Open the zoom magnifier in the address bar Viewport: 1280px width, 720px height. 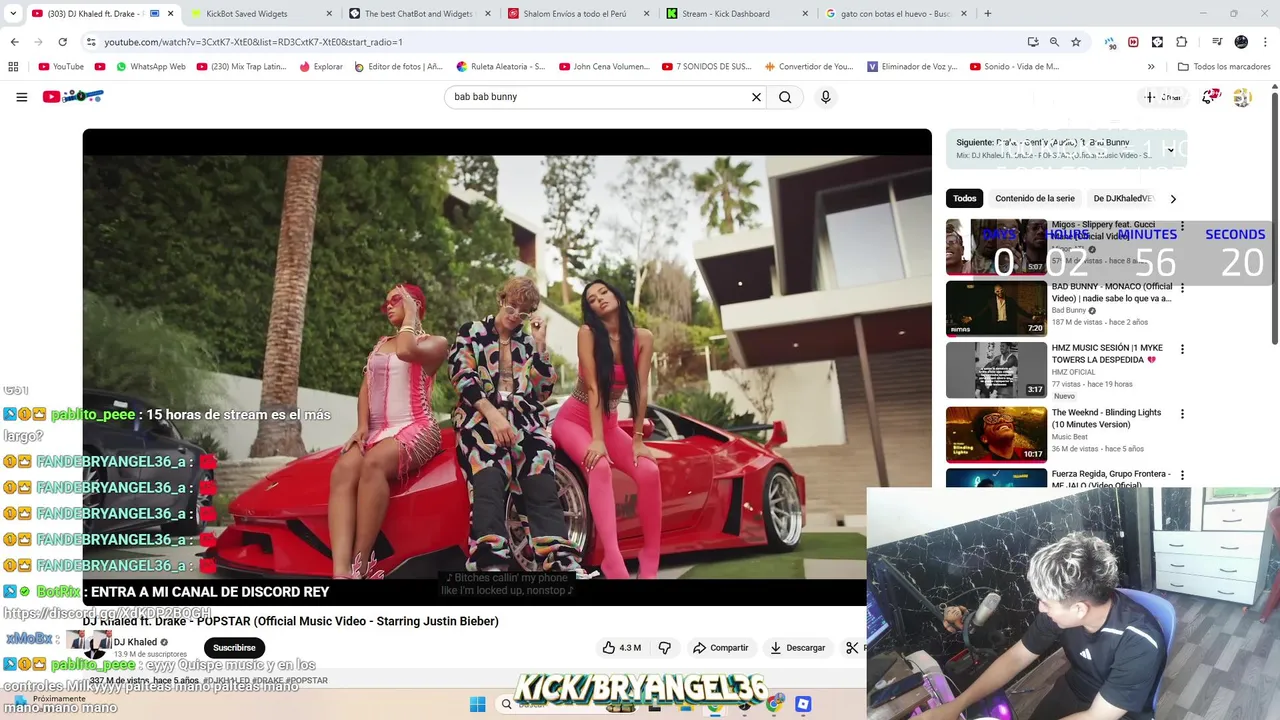pyautogui.click(x=1054, y=42)
